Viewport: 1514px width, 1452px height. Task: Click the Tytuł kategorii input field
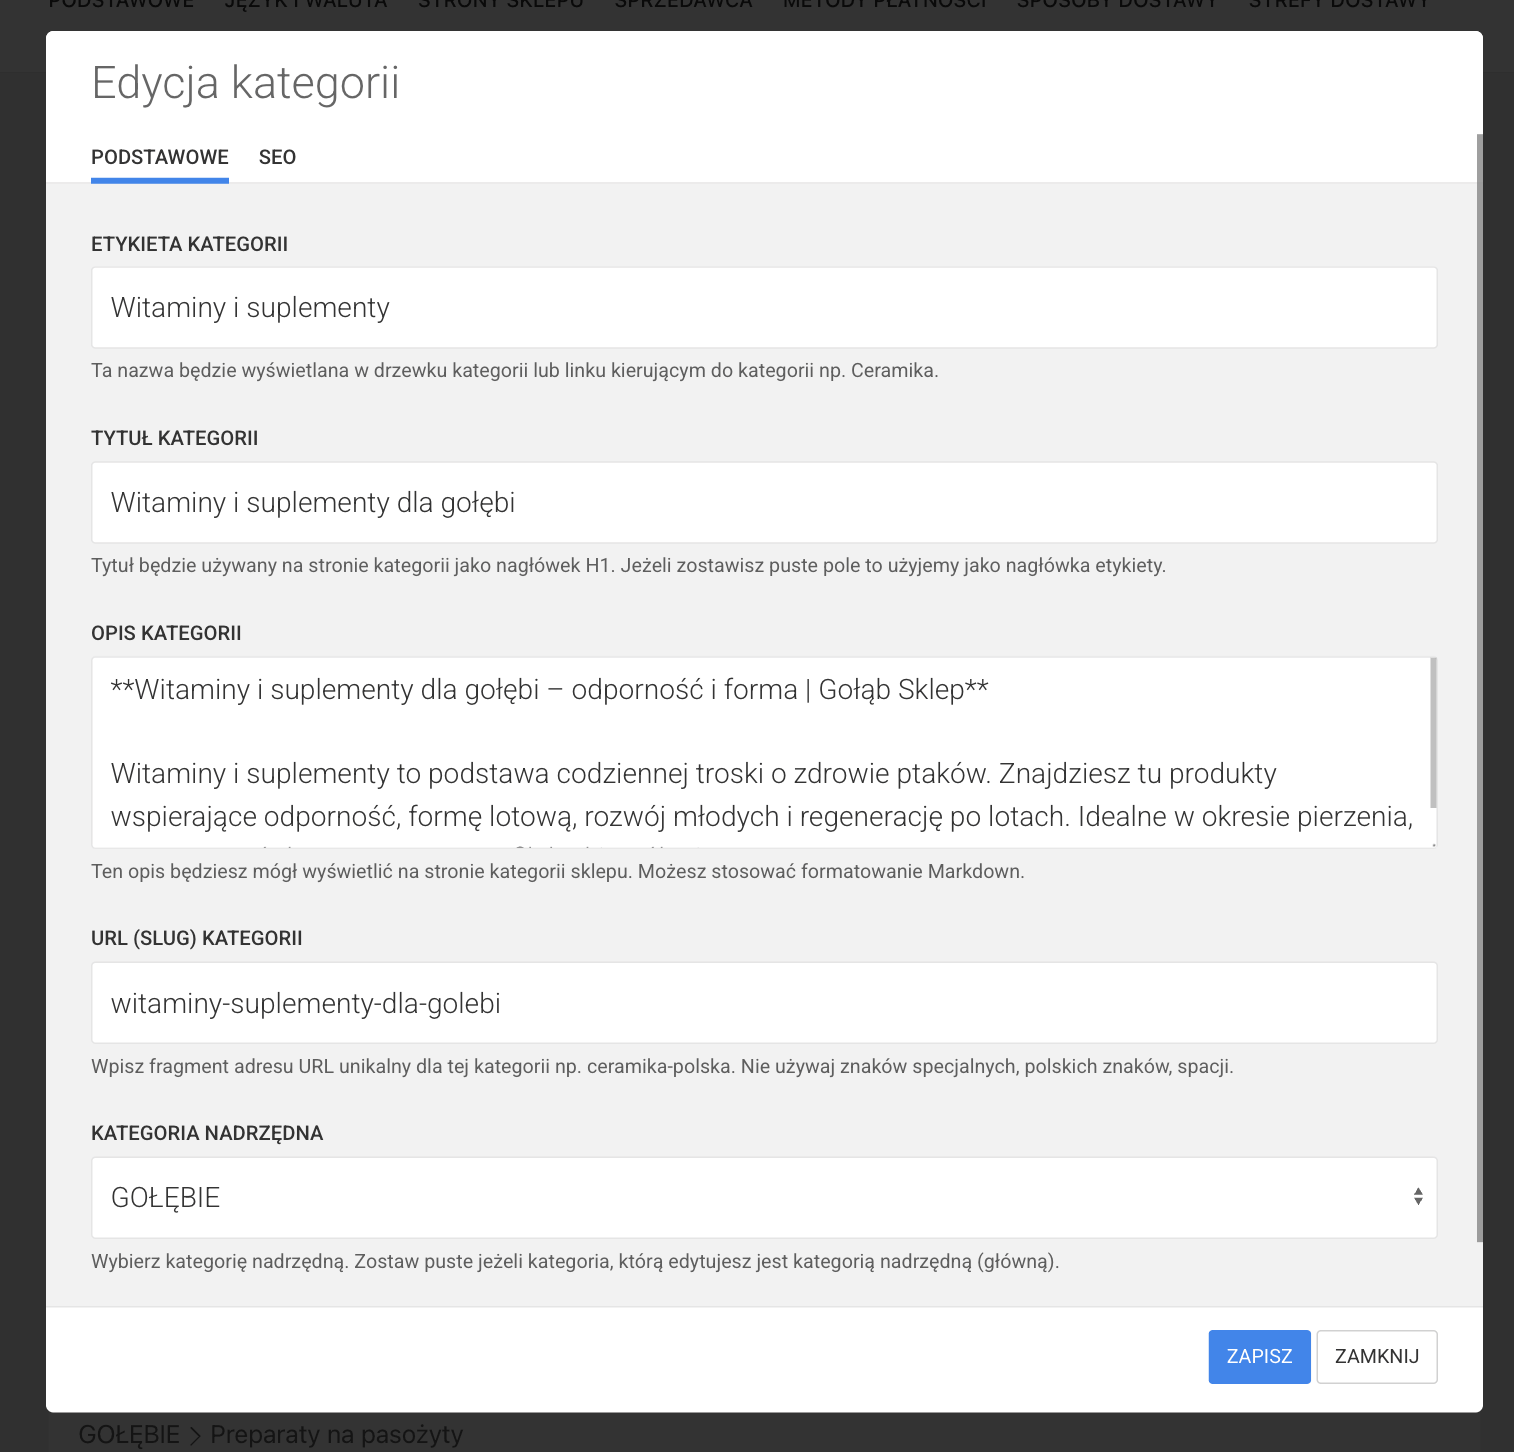763,503
